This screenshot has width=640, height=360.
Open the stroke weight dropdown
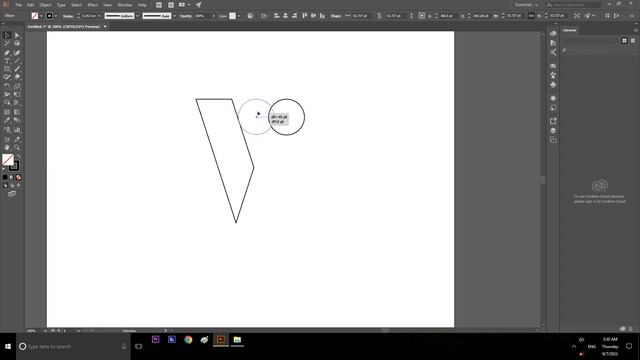[99, 16]
